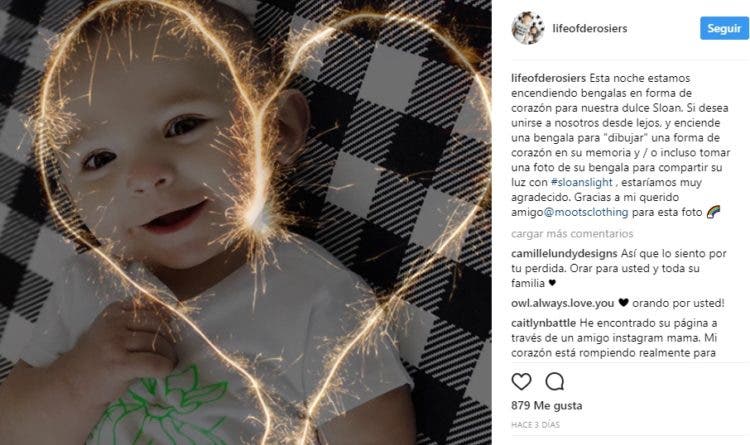Click the post caption text
The image size is (750, 445).
620,145
